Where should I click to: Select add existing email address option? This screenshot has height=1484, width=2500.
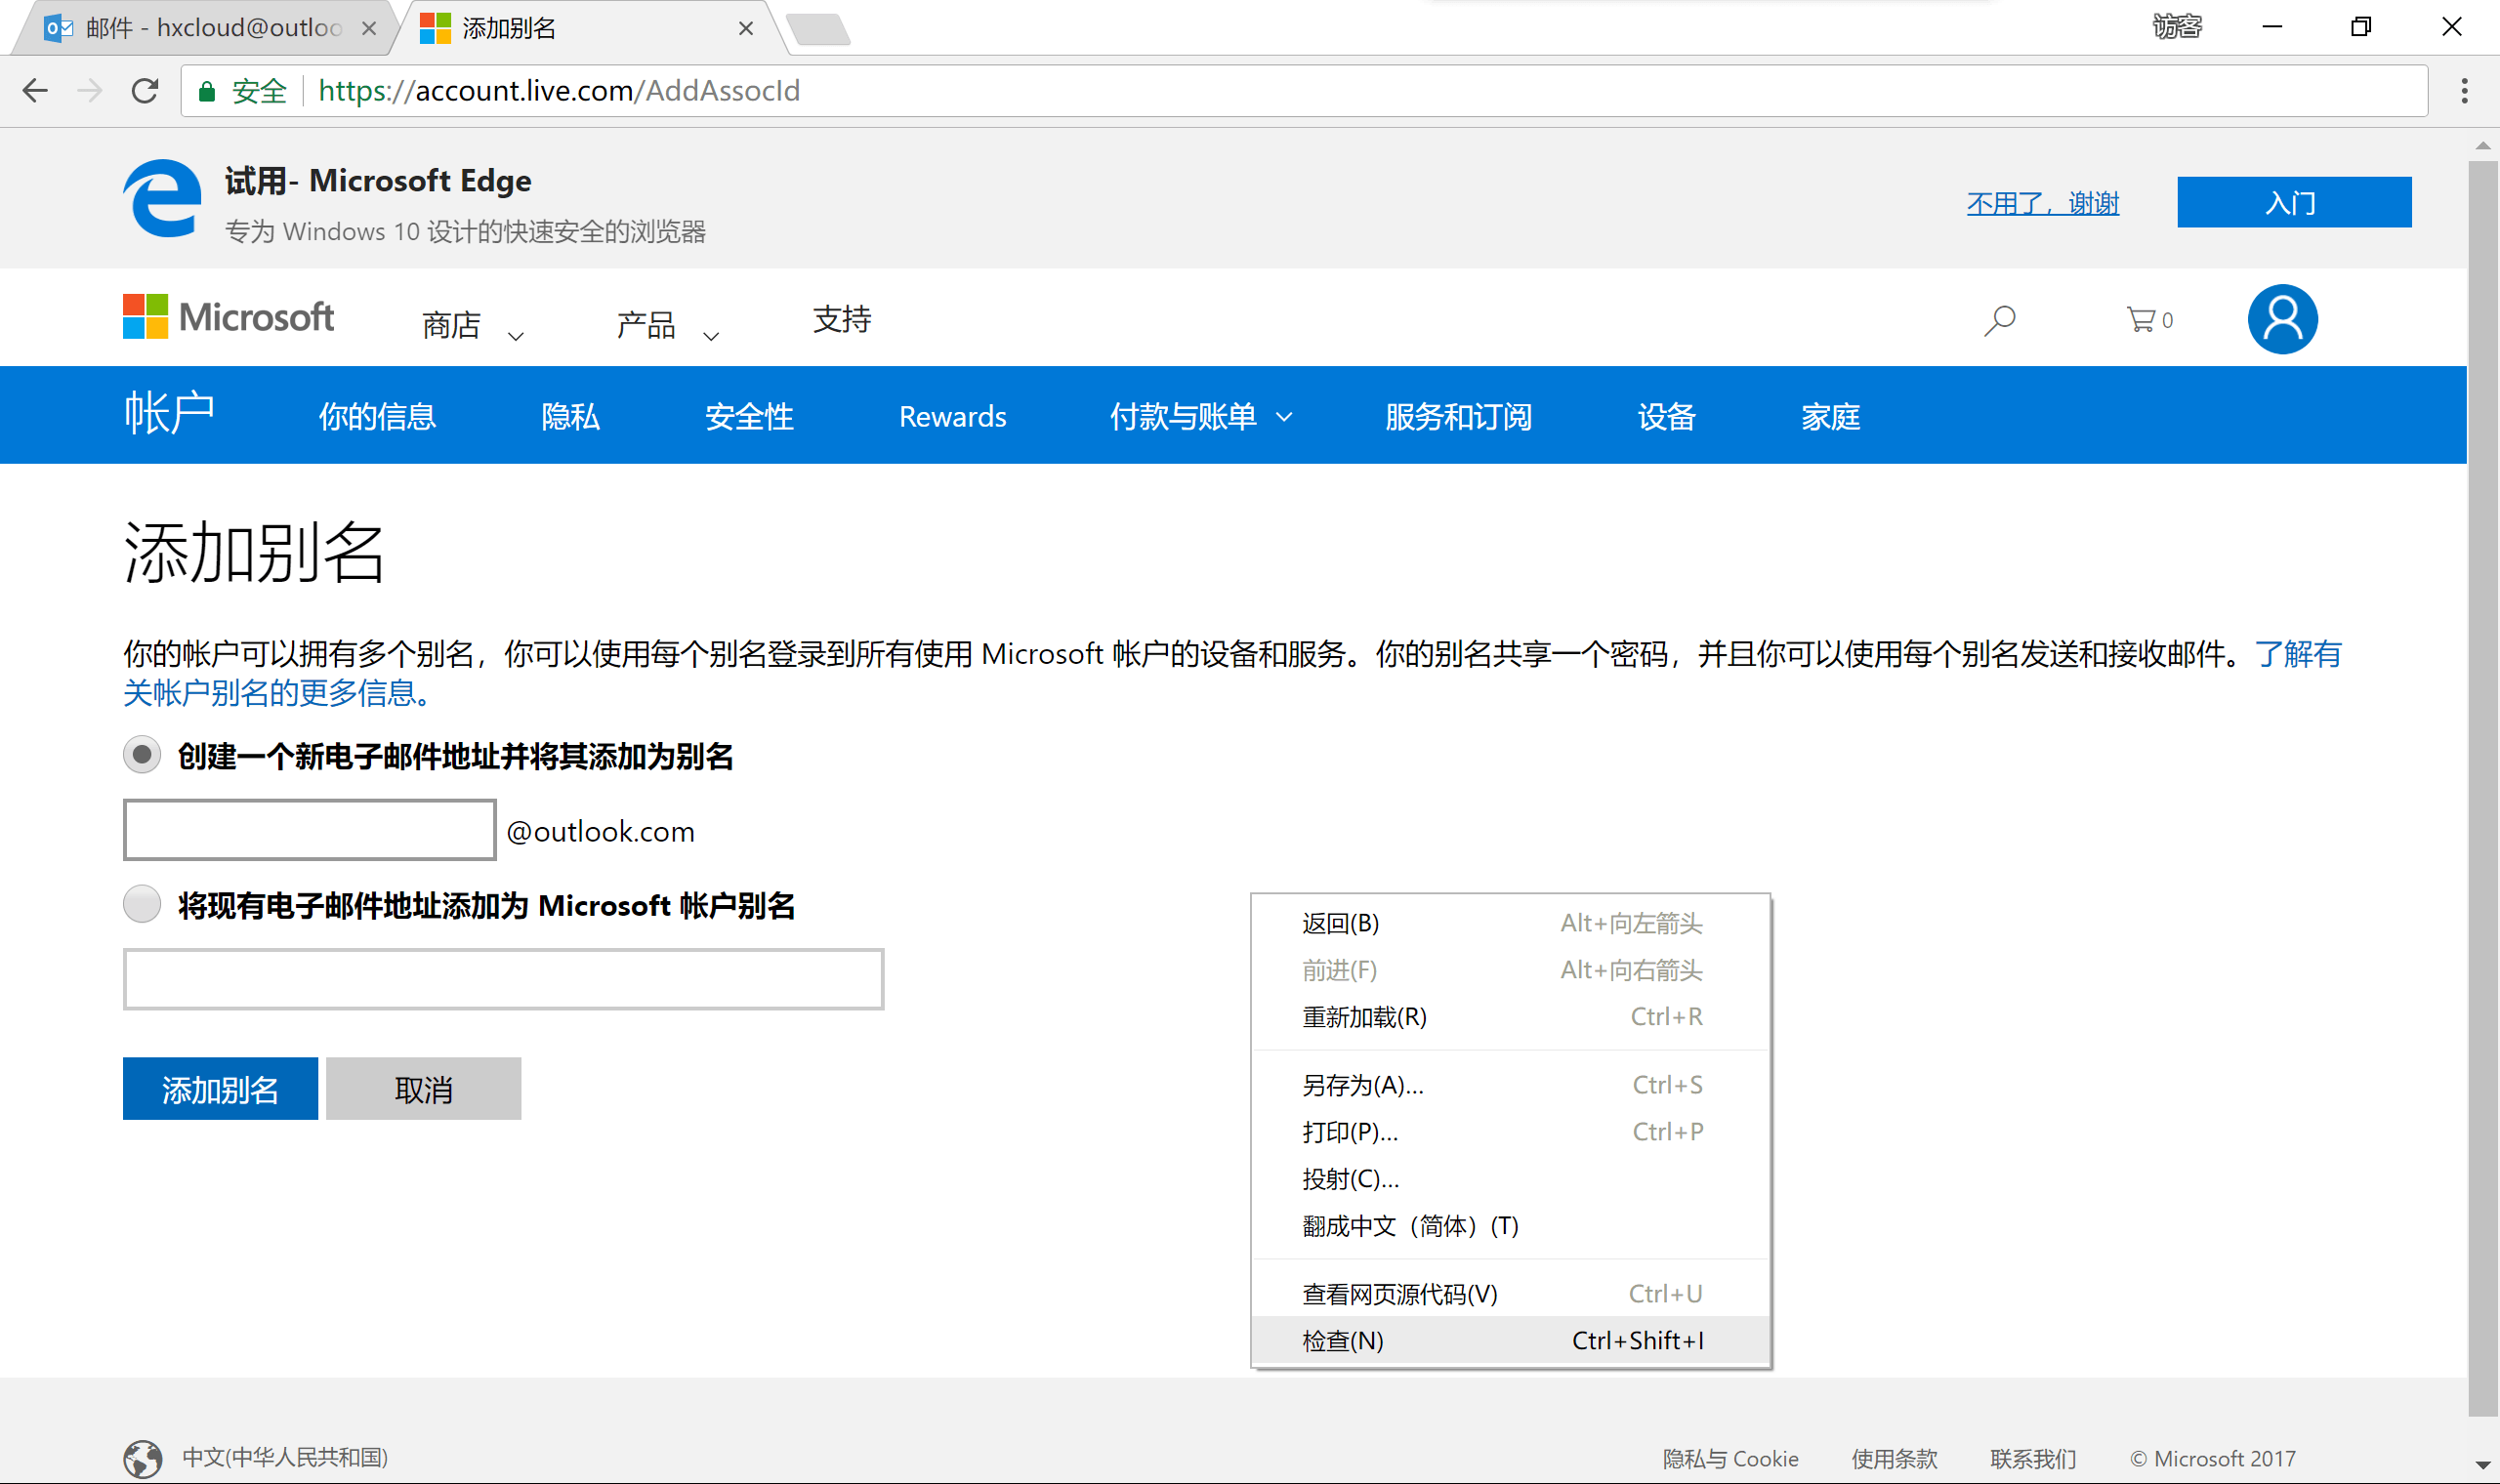[142, 904]
